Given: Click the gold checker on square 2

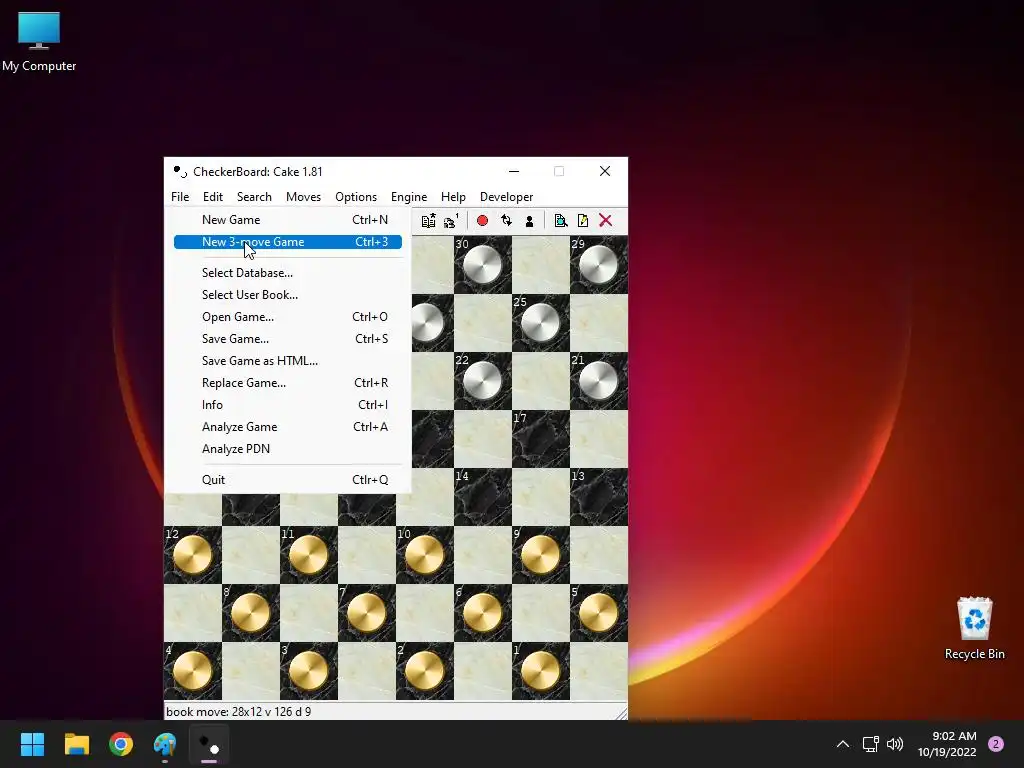Looking at the screenshot, I should [424, 671].
